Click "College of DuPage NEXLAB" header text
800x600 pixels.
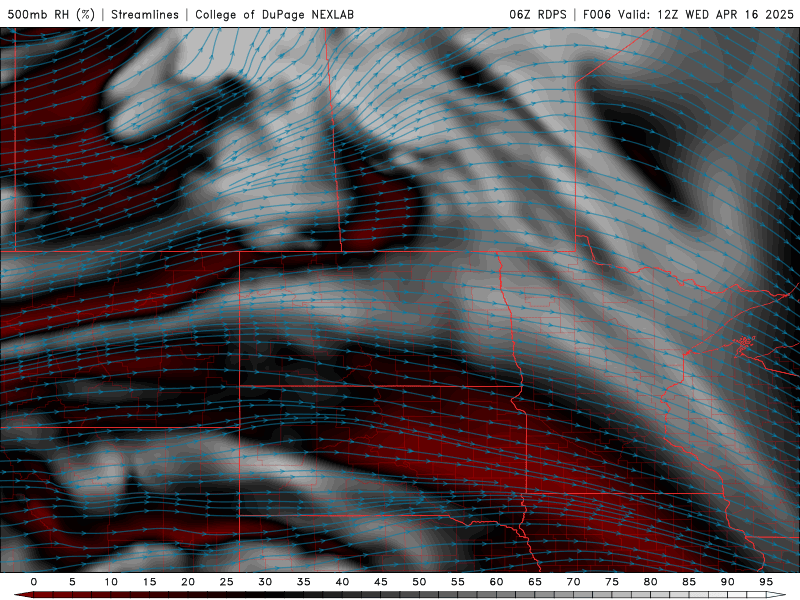point(274,14)
